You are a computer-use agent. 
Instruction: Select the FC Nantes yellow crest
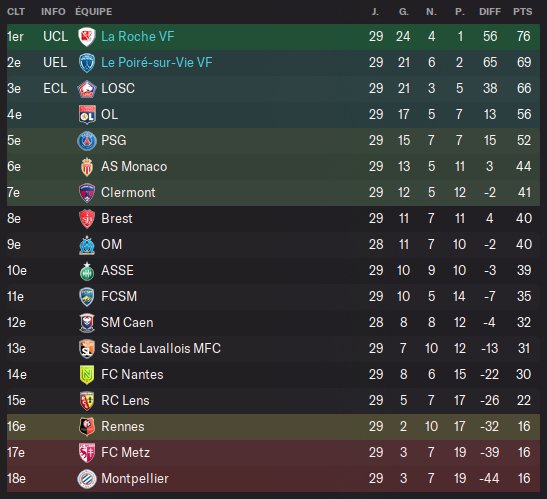click(87, 375)
